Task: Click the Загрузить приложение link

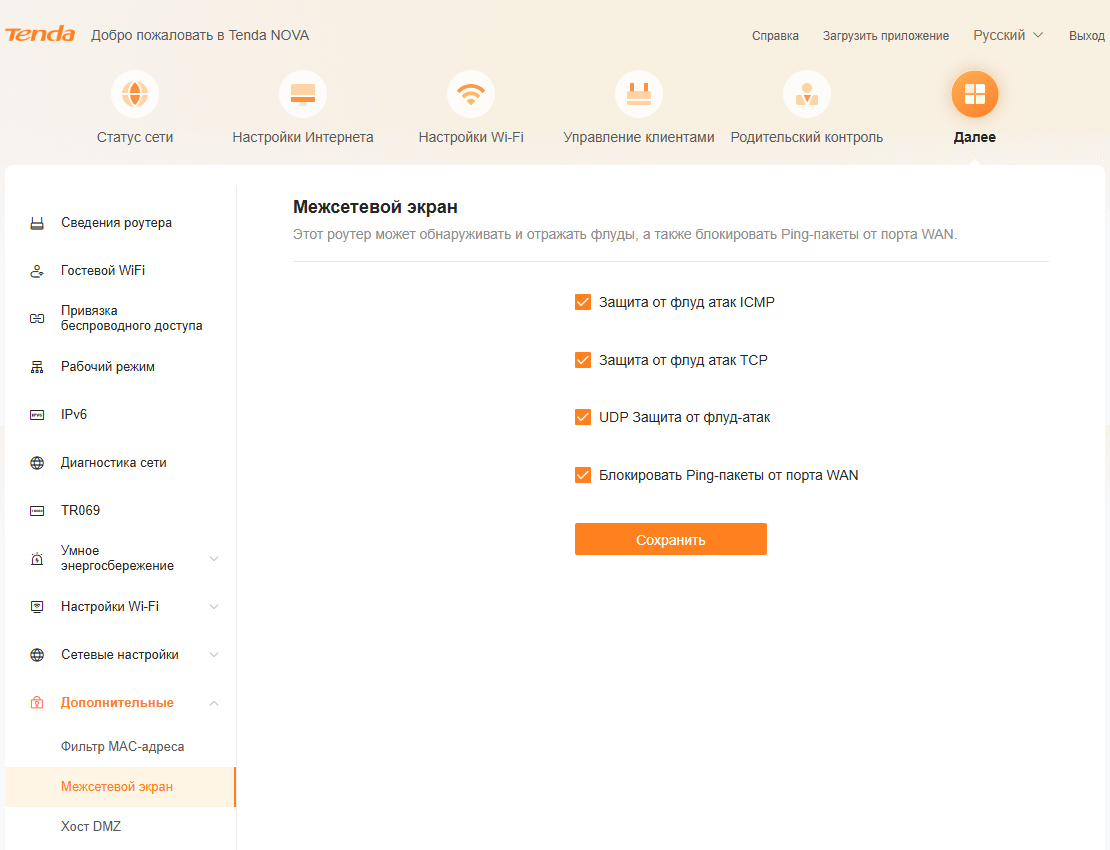Action: pyautogui.click(x=886, y=35)
